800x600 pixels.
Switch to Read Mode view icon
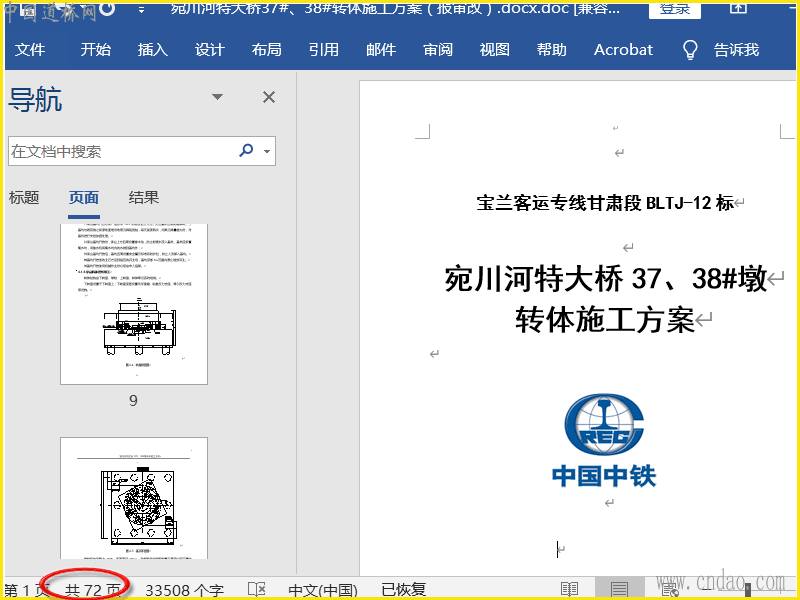click(569, 589)
